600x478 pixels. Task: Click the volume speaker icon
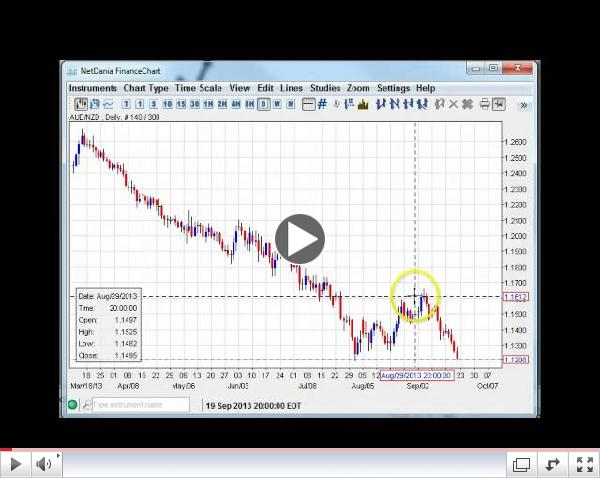pyautogui.click(x=44, y=464)
